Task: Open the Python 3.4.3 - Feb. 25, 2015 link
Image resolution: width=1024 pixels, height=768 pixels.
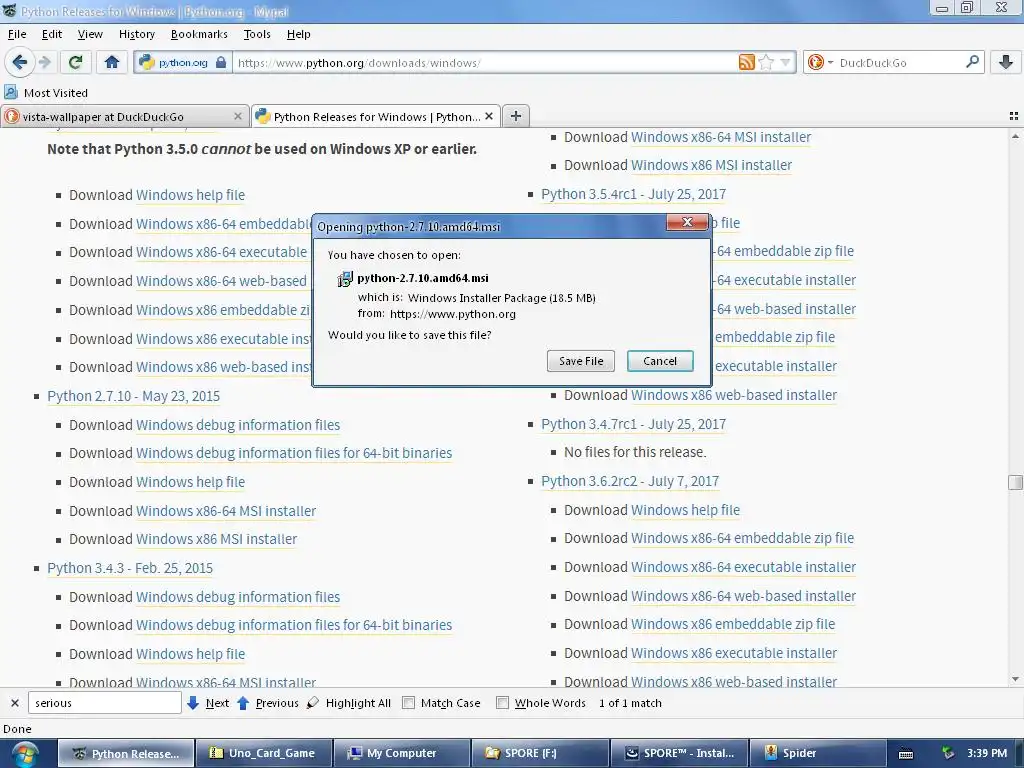Action: click(130, 568)
